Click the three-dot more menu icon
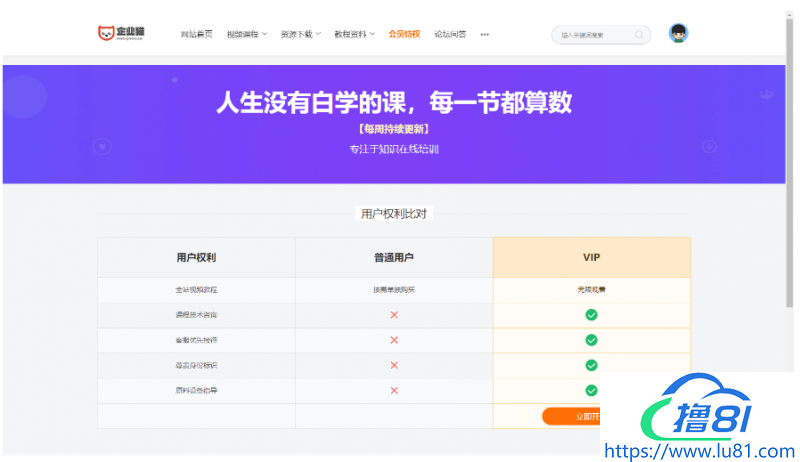The height and width of the screenshot is (462, 800). (x=485, y=34)
